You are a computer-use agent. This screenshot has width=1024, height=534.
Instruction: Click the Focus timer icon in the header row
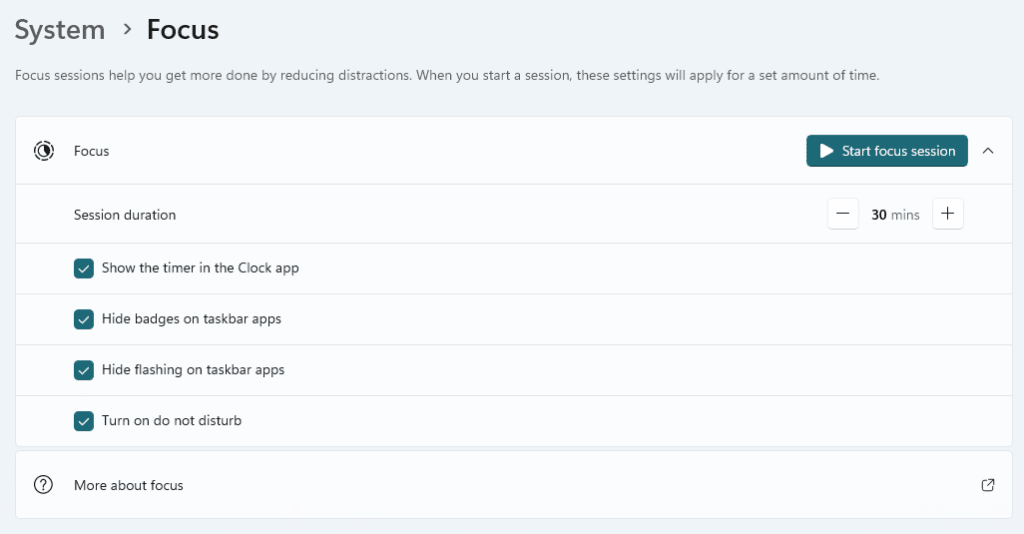click(x=44, y=151)
